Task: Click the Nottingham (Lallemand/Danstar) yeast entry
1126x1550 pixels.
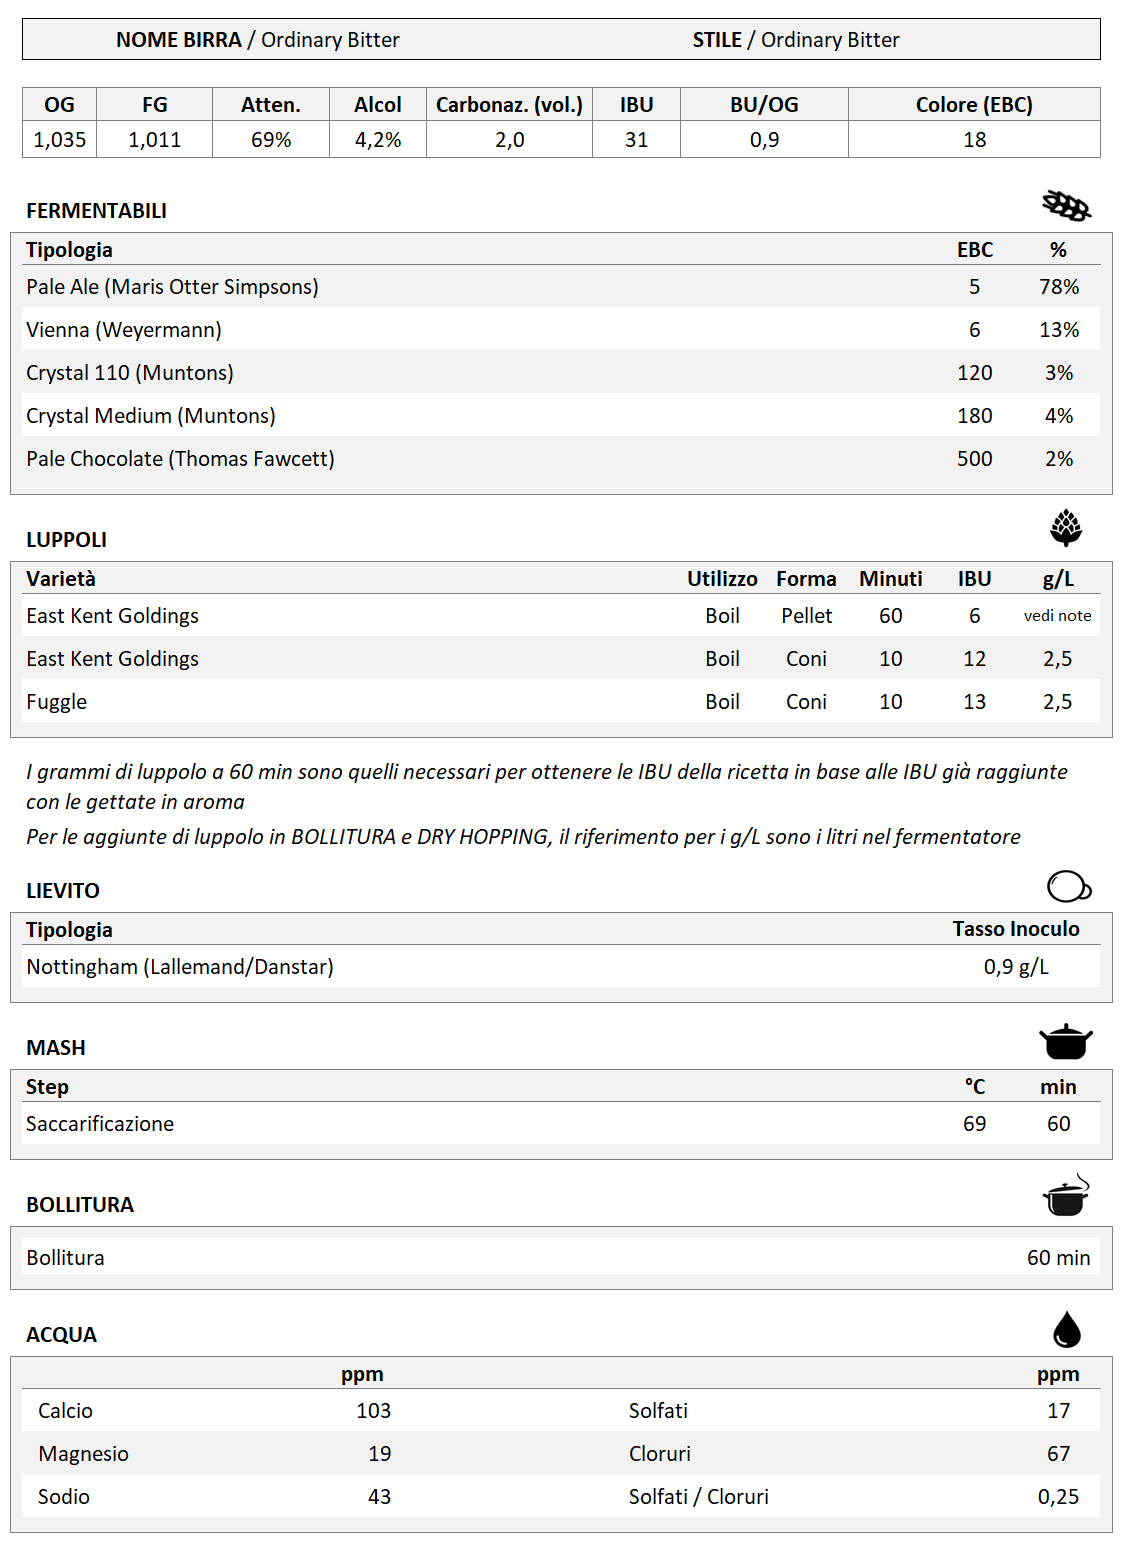Action: click(180, 967)
